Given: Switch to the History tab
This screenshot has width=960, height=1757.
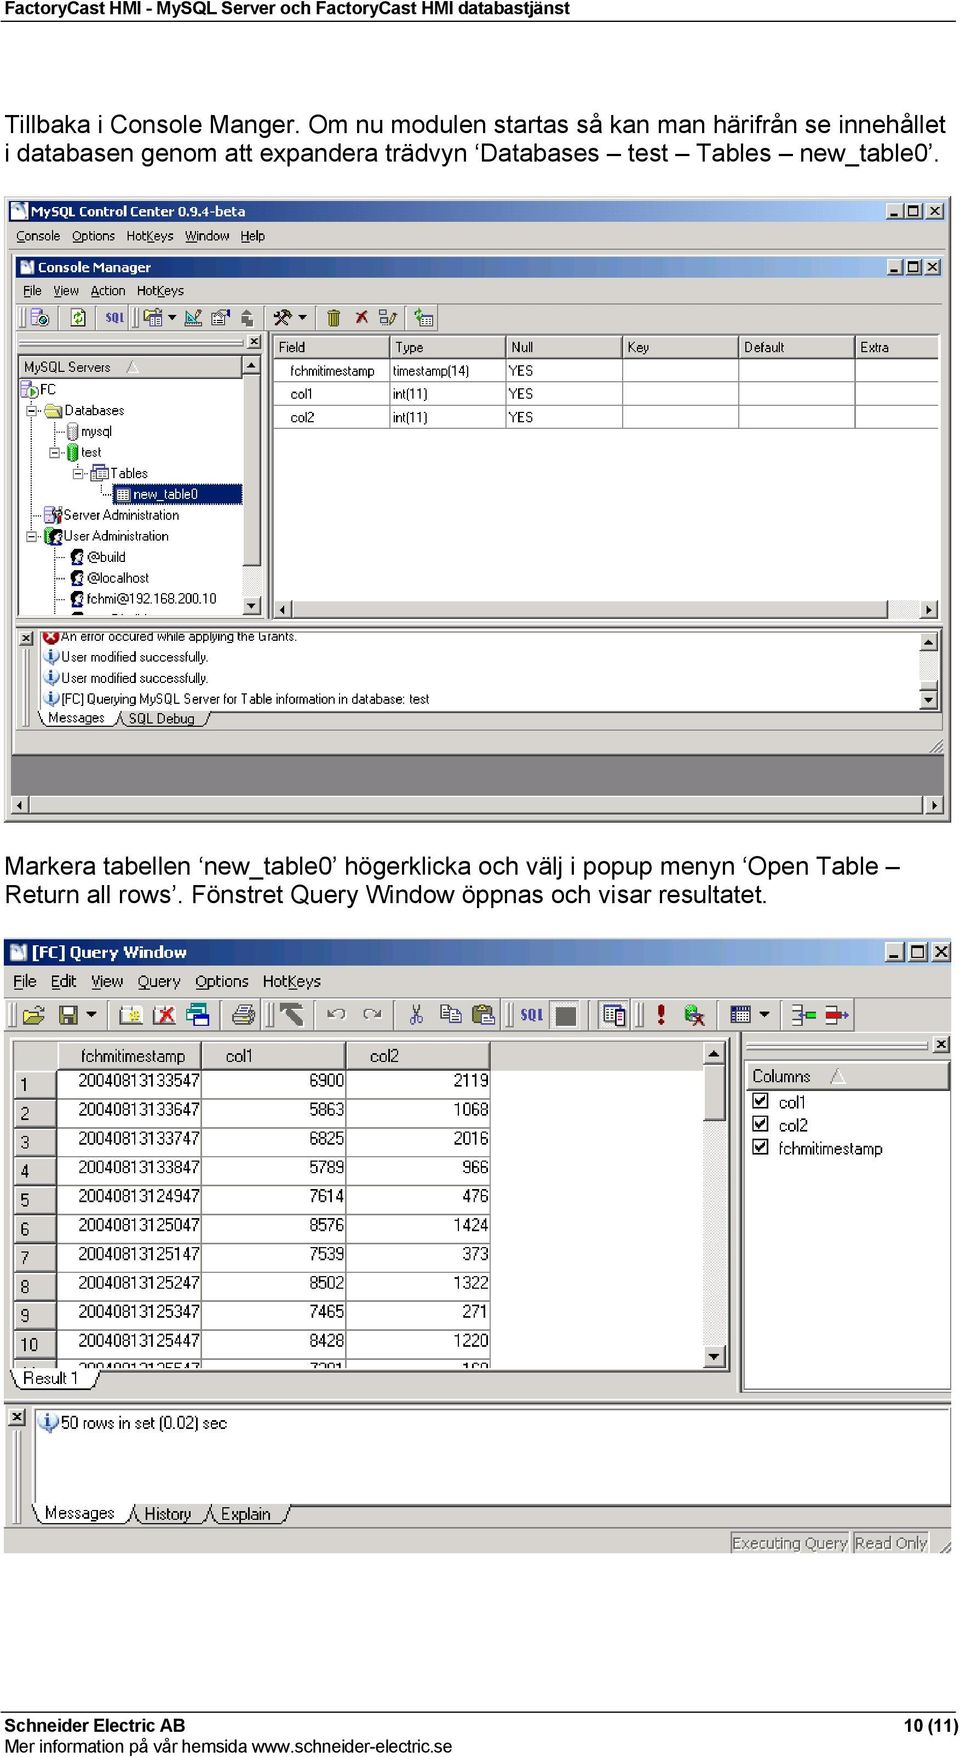Looking at the screenshot, I should coord(168,1514).
